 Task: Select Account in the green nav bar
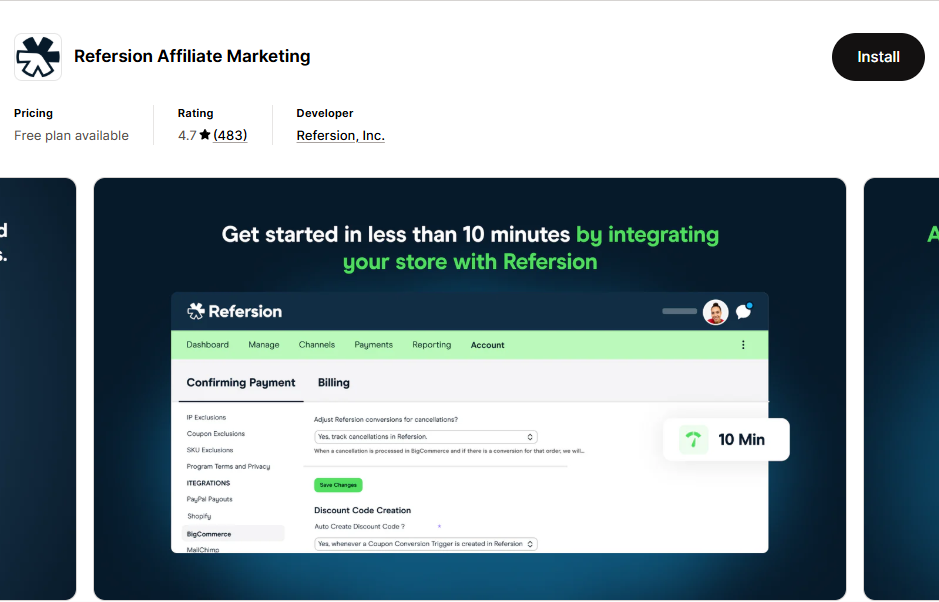click(x=487, y=345)
